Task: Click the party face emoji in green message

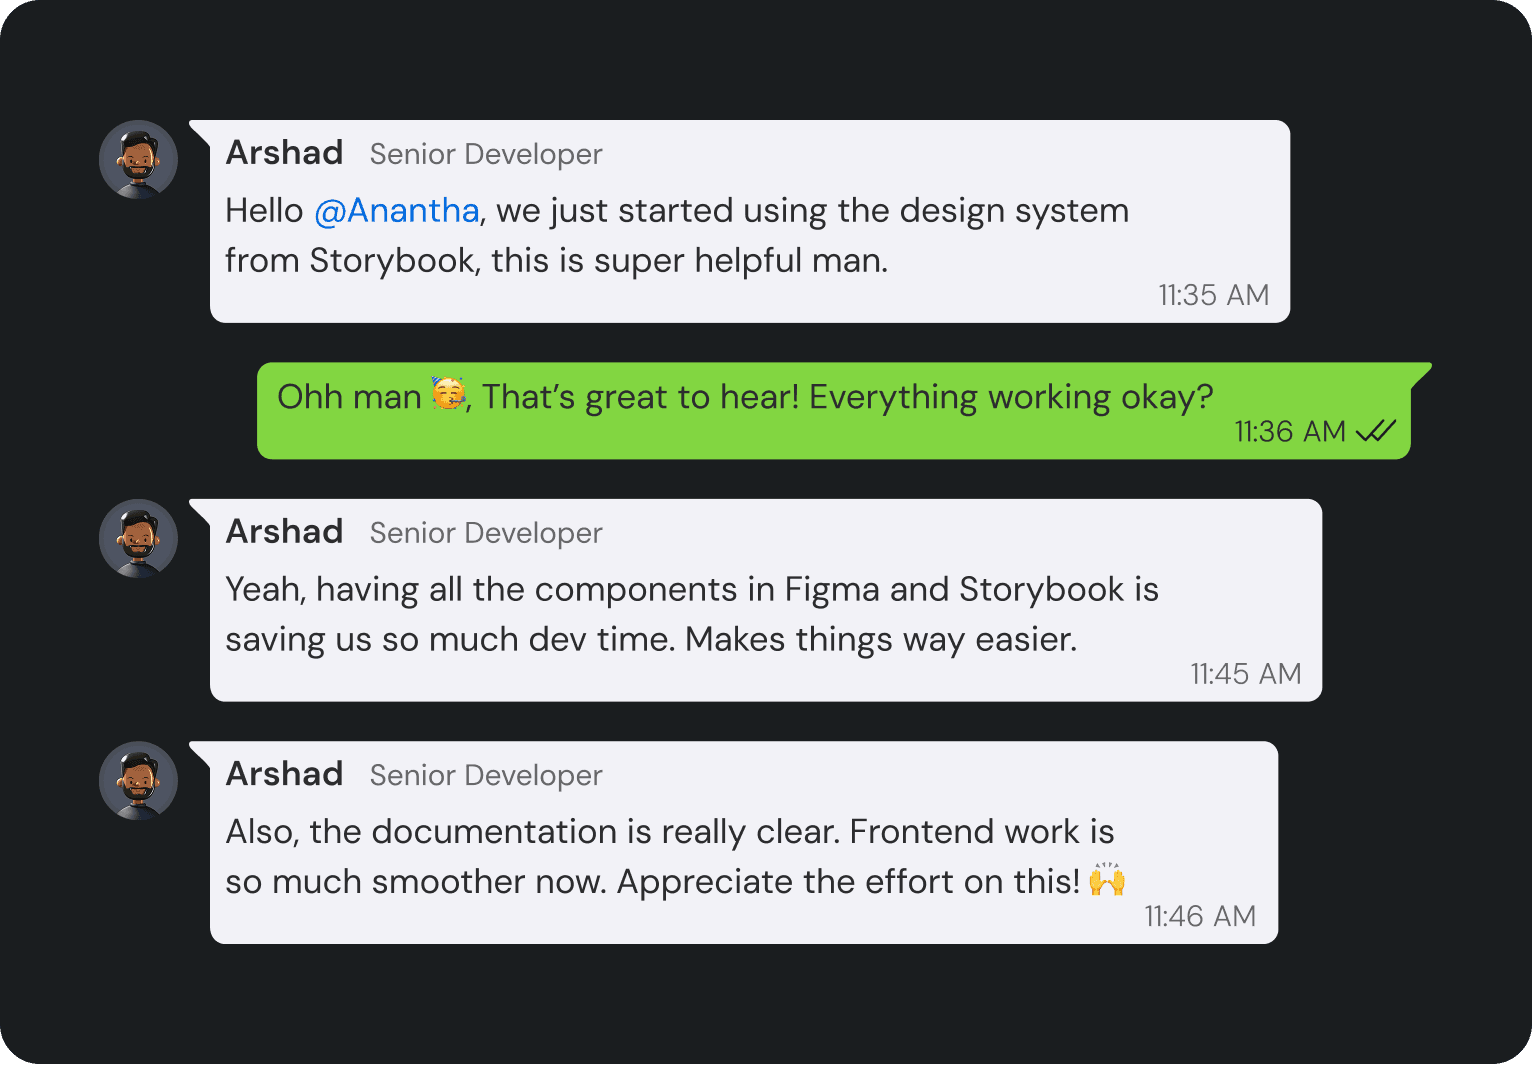Action: [449, 394]
